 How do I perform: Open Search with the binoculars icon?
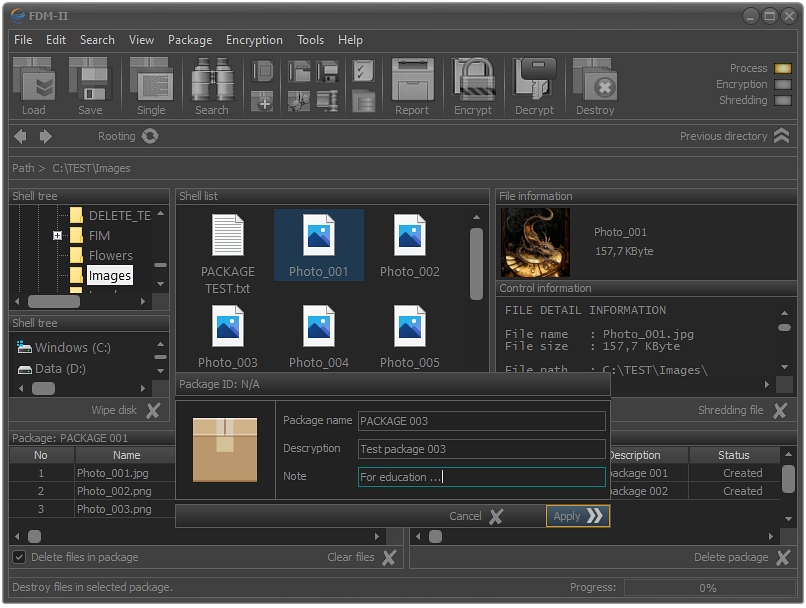tap(212, 80)
